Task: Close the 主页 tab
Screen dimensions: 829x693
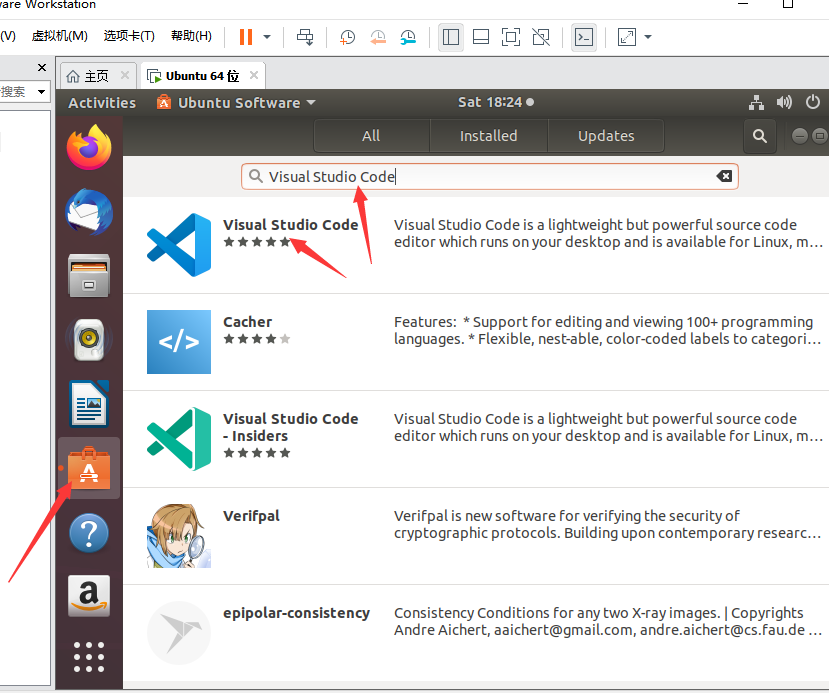Action: (x=125, y=75)
